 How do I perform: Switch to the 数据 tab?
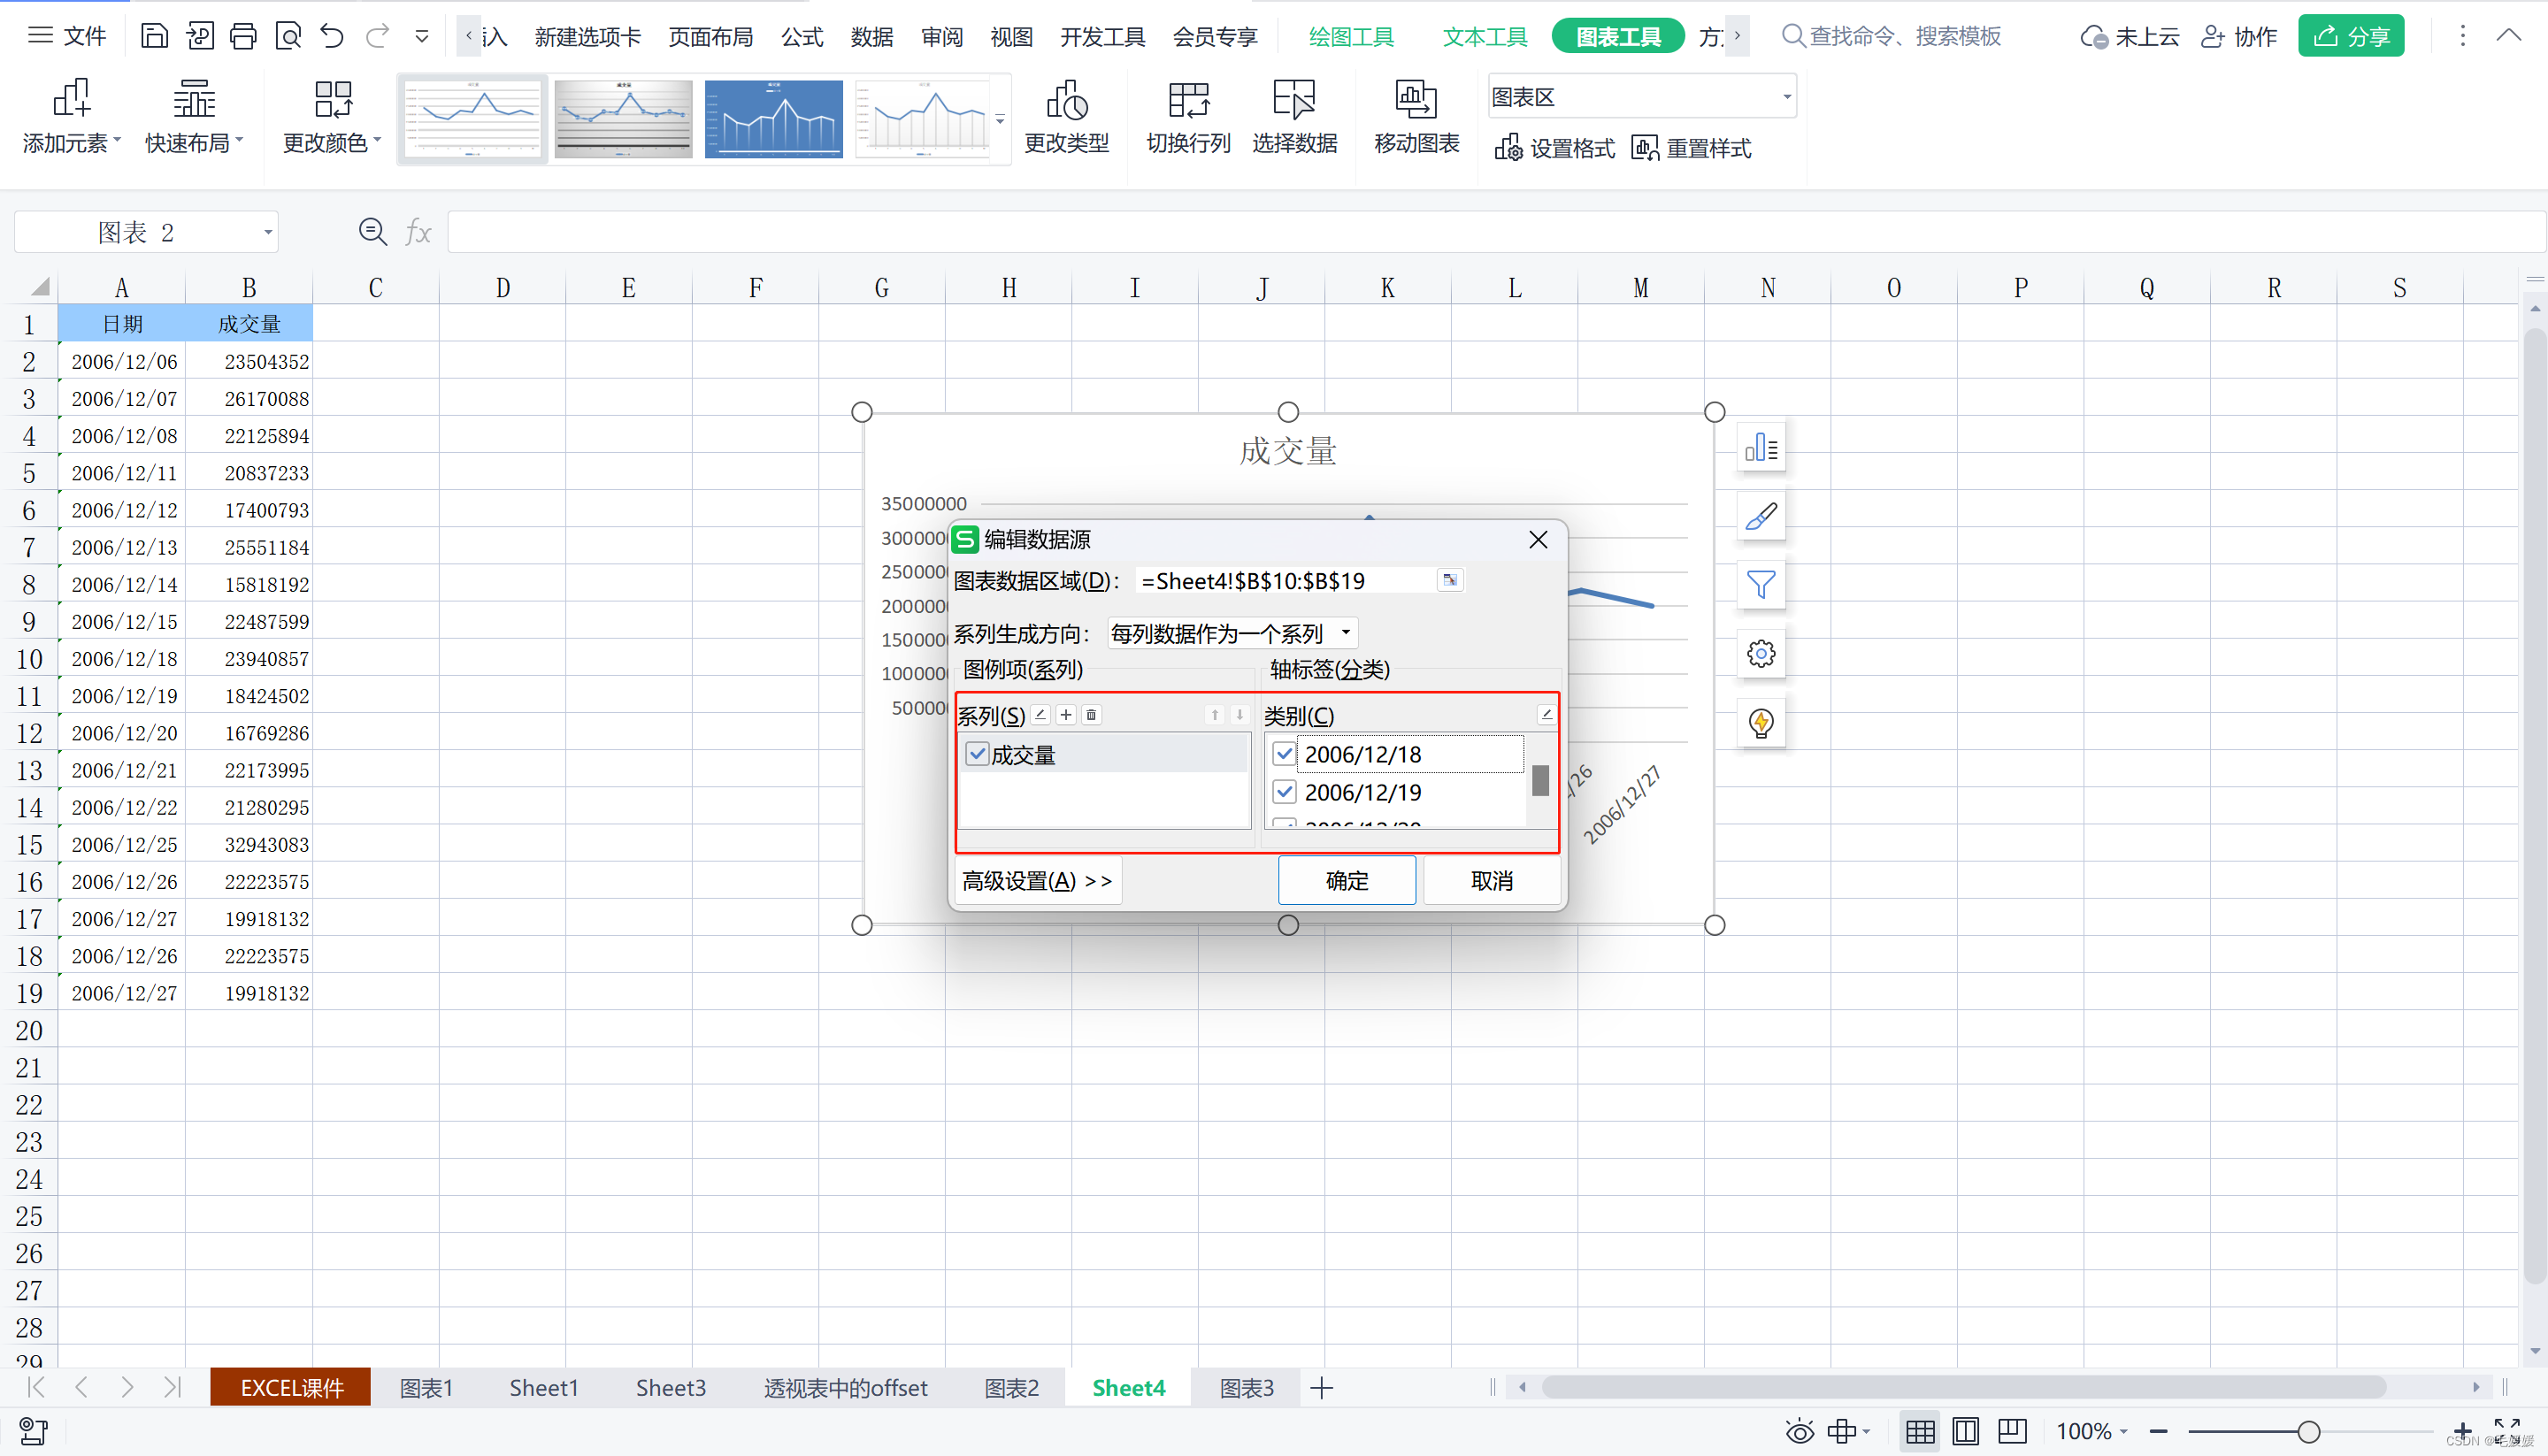coord(872,37)
